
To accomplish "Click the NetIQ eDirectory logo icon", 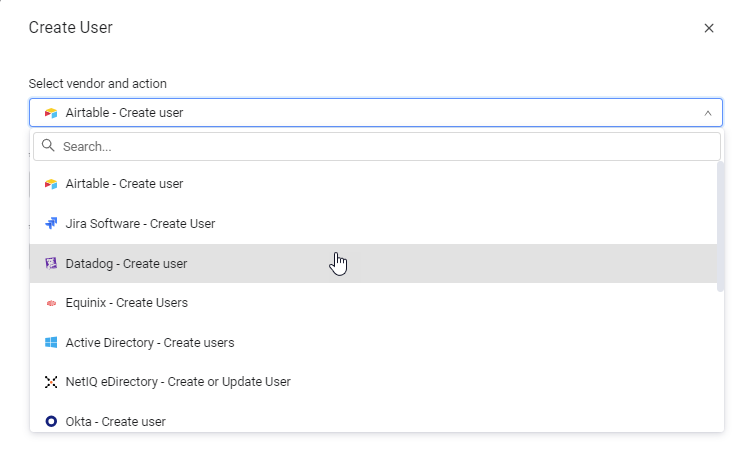I will (51, 382).
